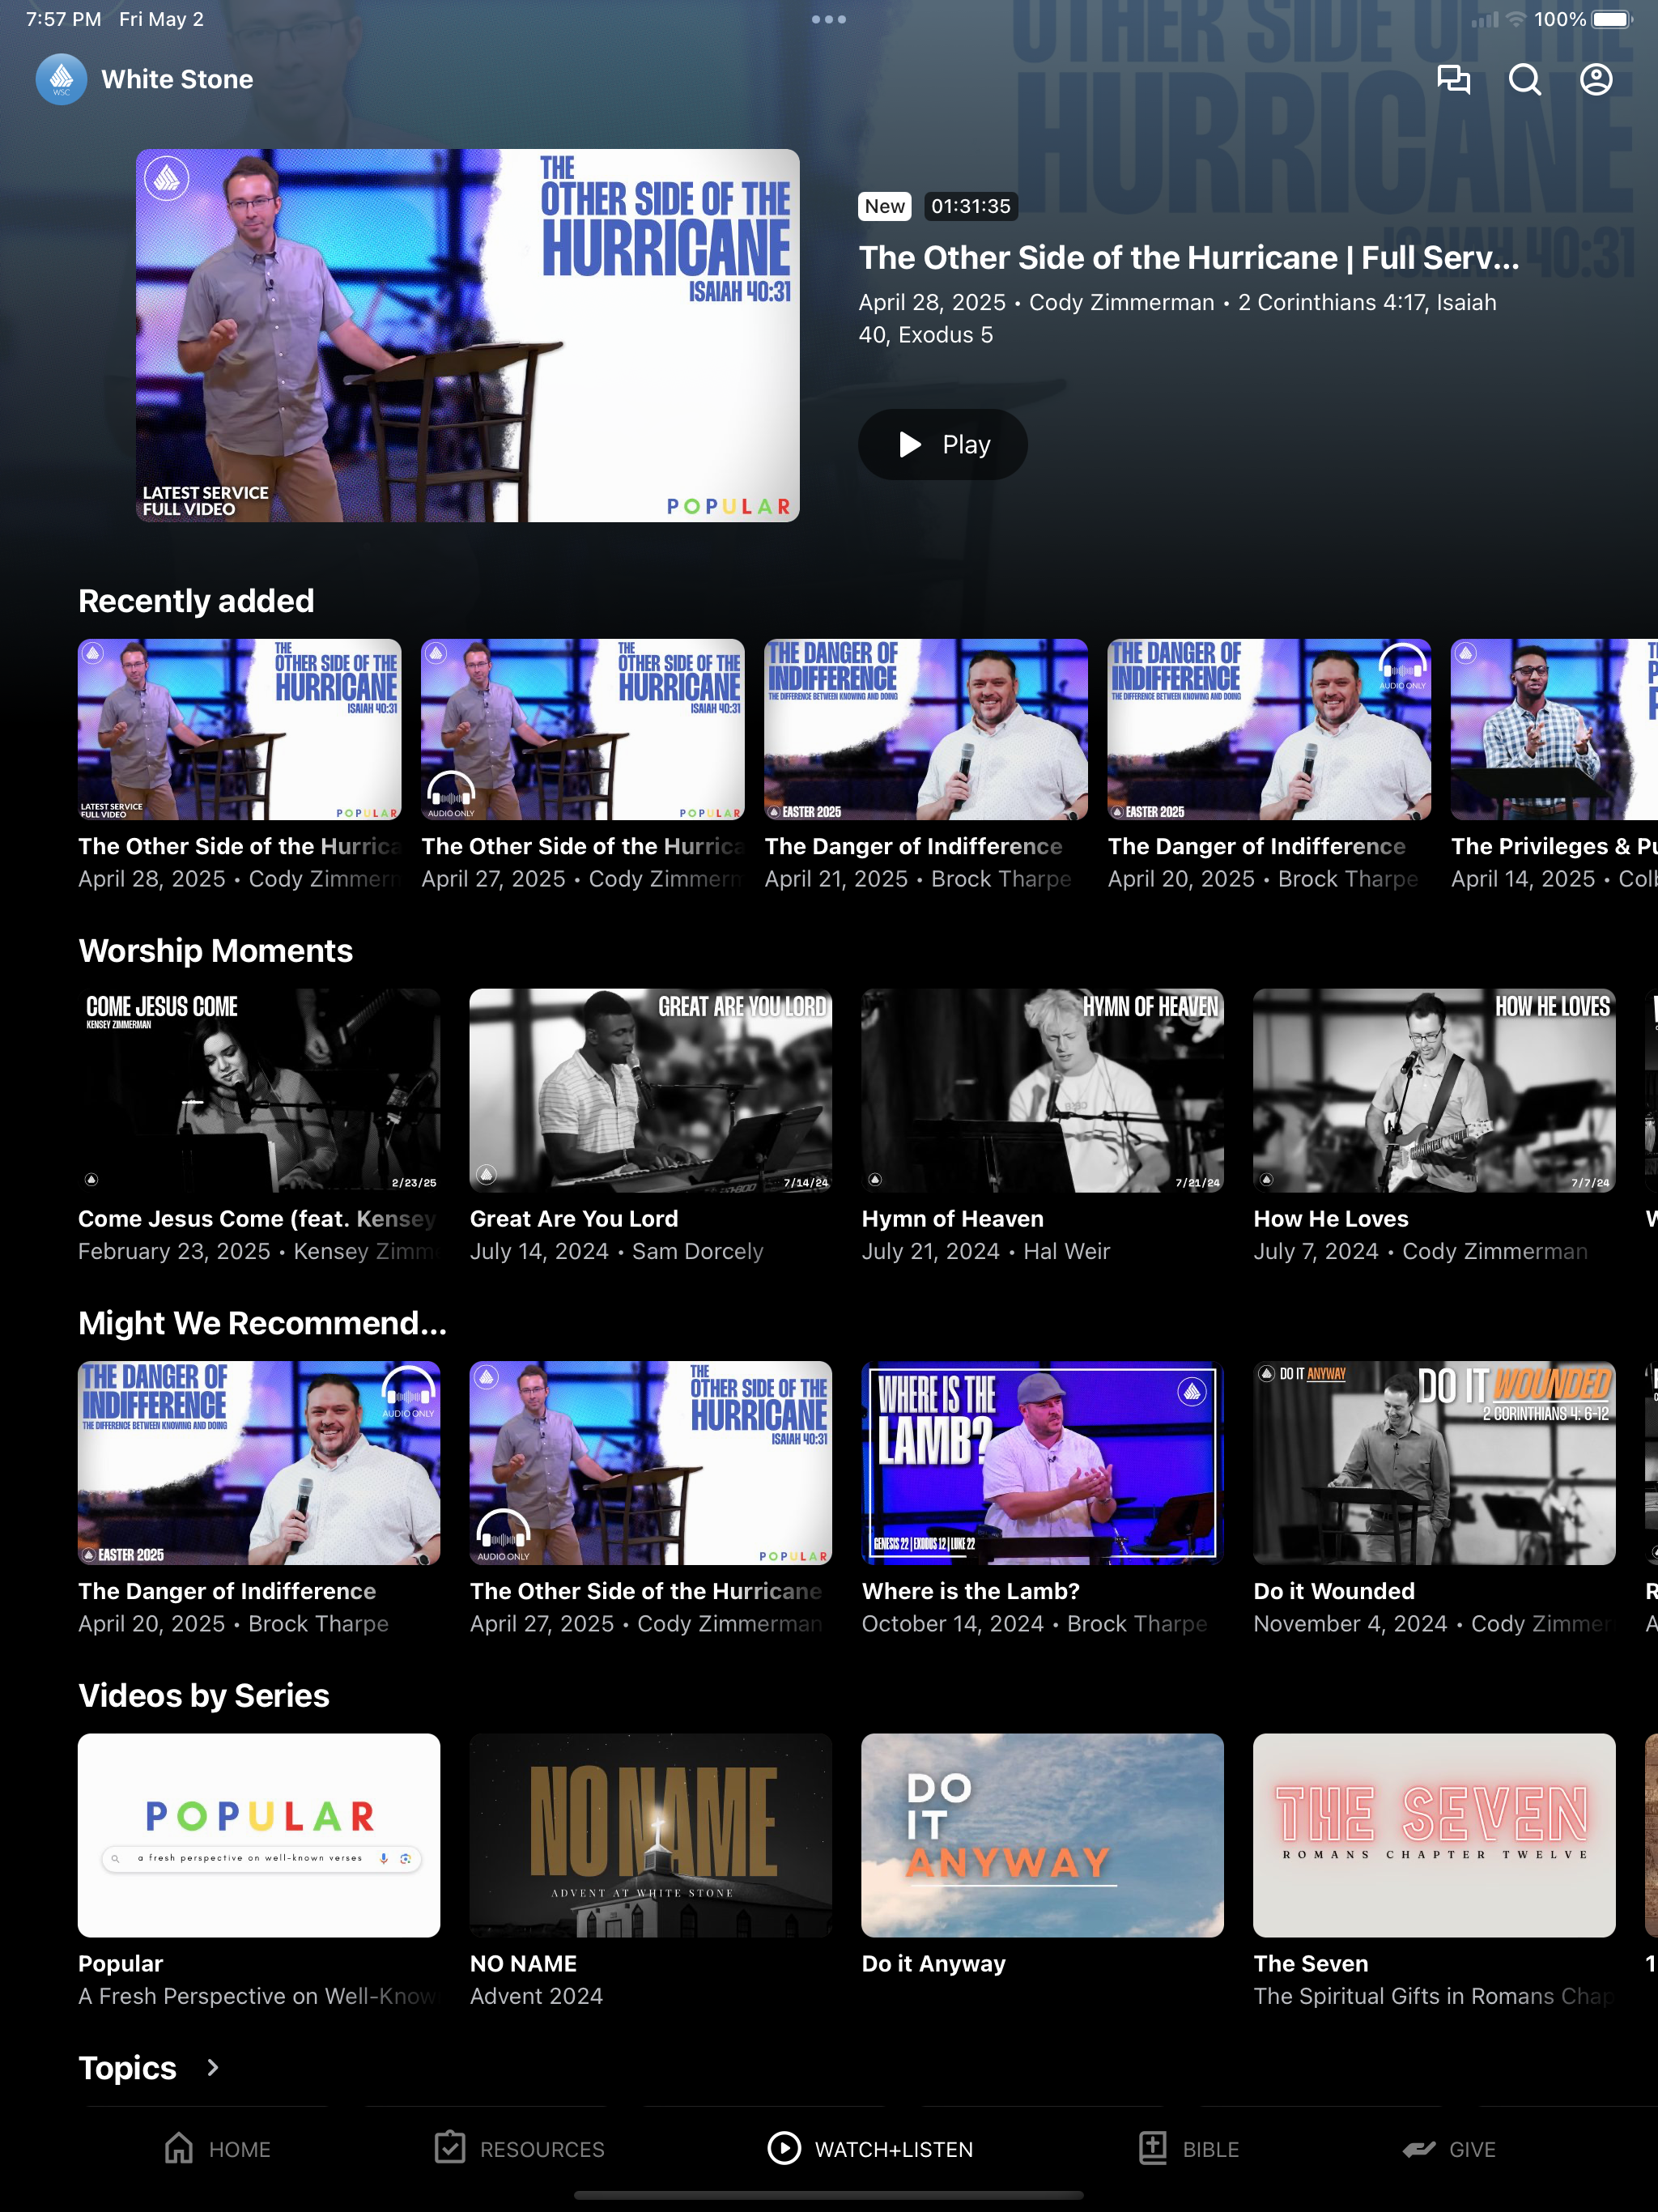
Task: Select 'July 21, 2024 • Hal Weir' text
Action: click(x=986, y=1252)
